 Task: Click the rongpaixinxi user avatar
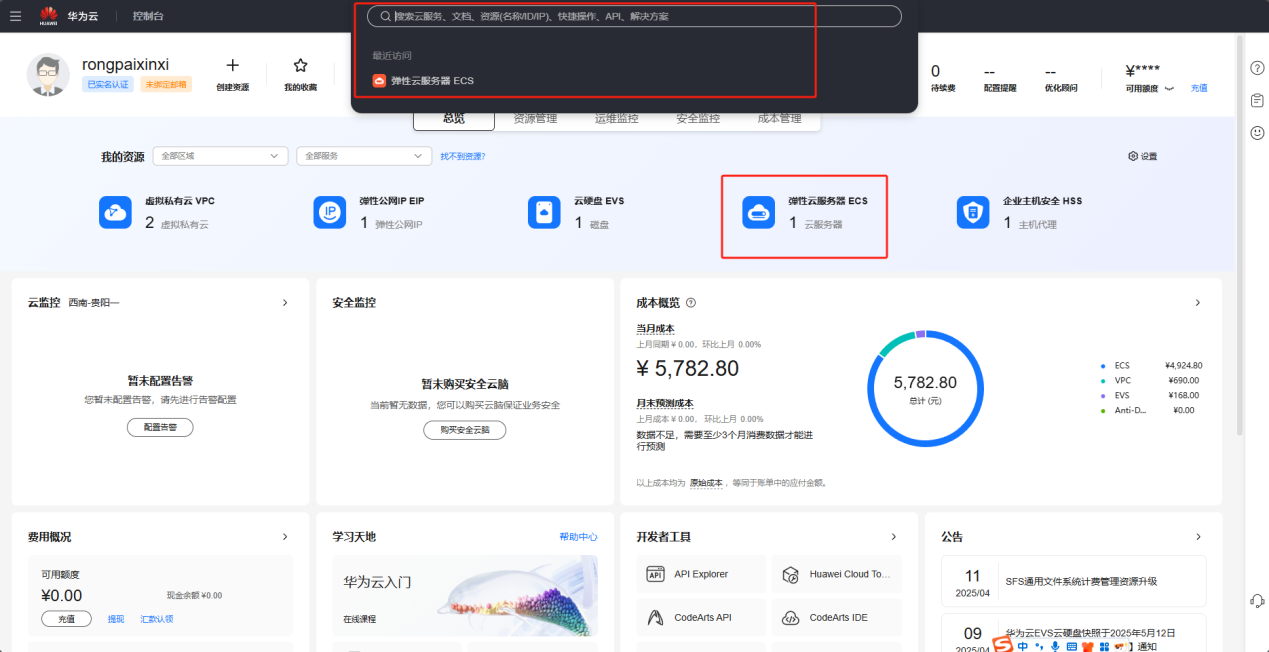point(48,75)
